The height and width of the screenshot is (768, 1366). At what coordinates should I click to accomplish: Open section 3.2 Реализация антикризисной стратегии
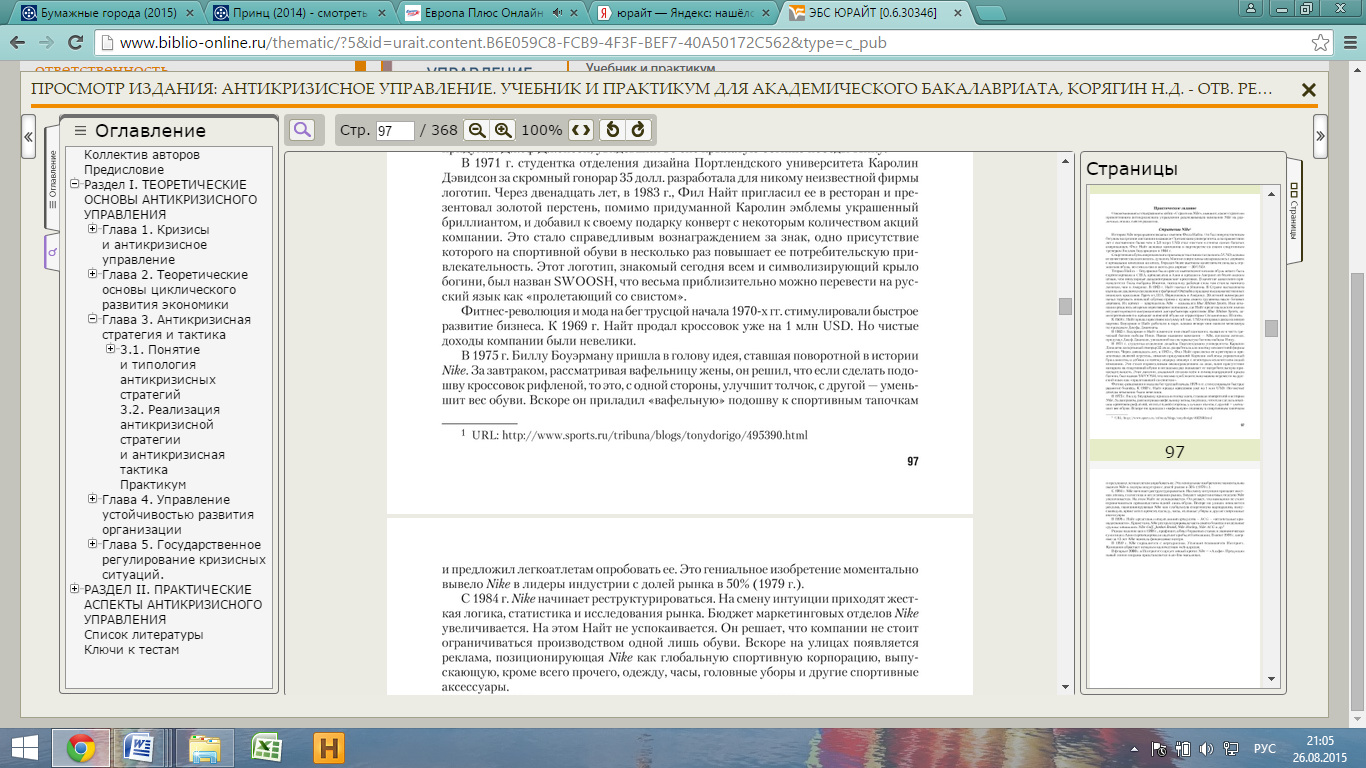click(171, 440)
